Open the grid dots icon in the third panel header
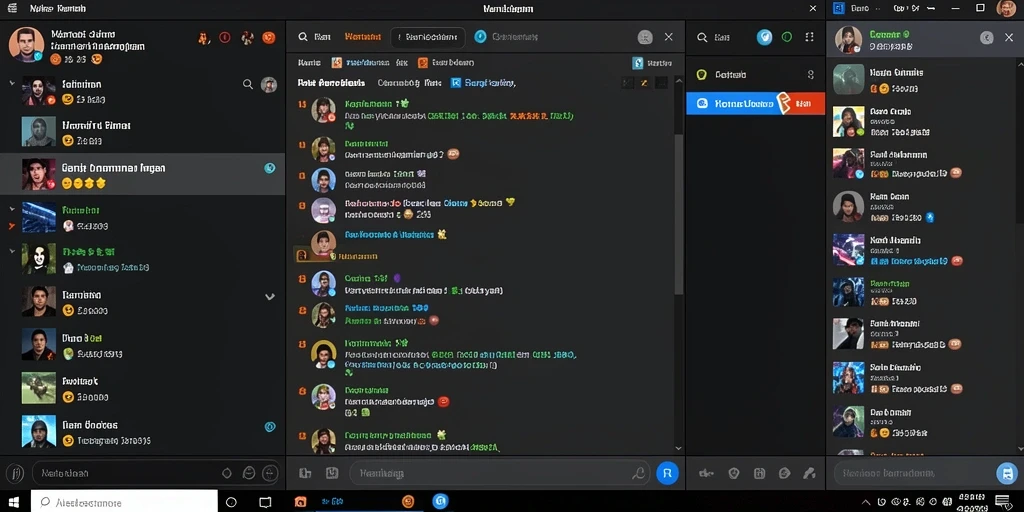Viewport: 1024px width, 512px height. pyautogui.click(x=810, y=37)
